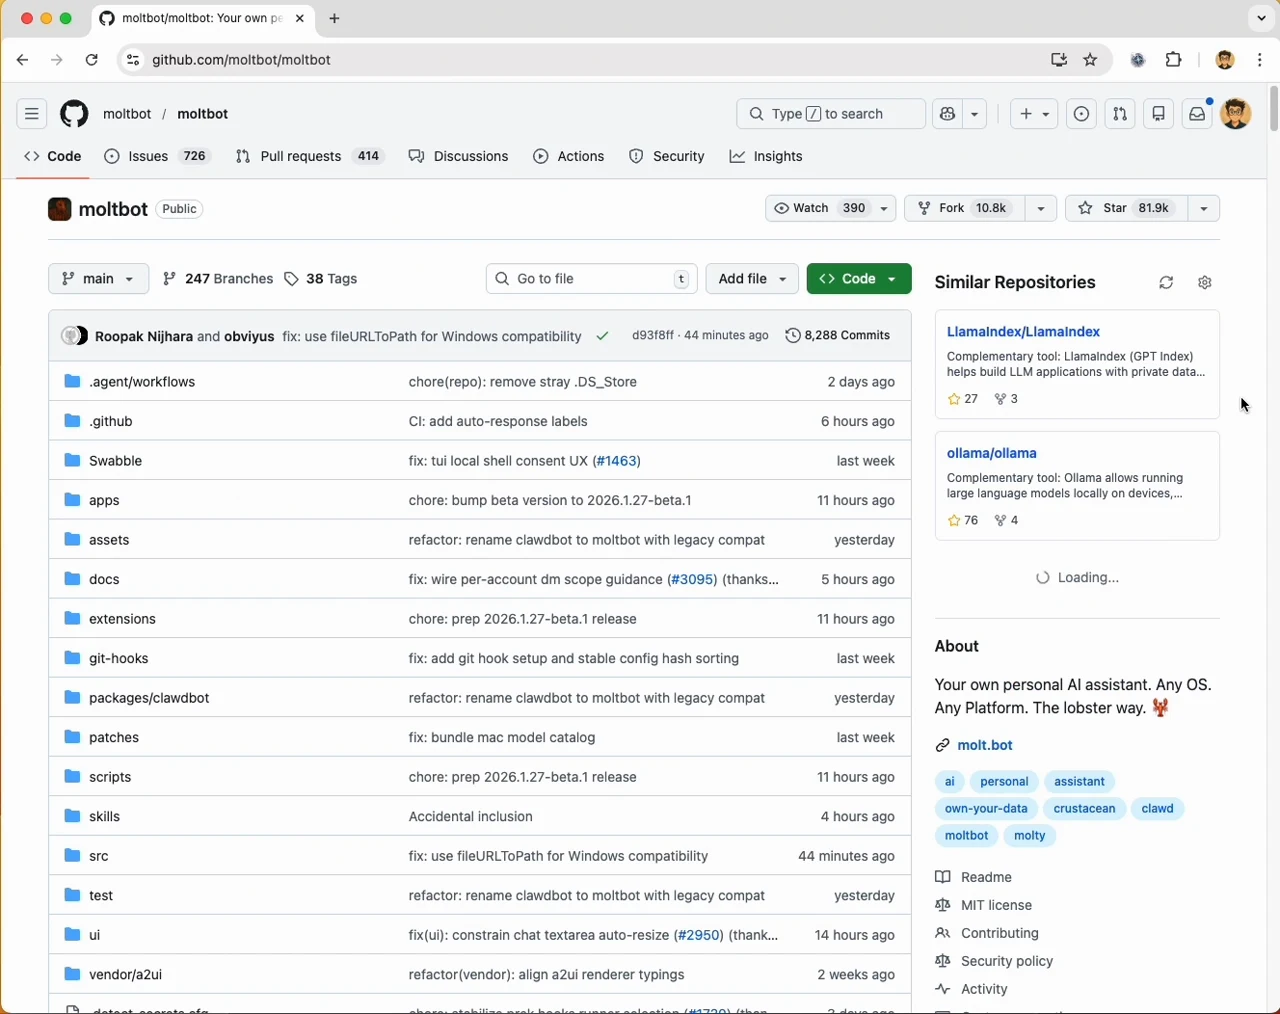This screenshot has width=1280, height=1014.
Task: Click the own-your-data topic tag
Action: tap(986, 809)
